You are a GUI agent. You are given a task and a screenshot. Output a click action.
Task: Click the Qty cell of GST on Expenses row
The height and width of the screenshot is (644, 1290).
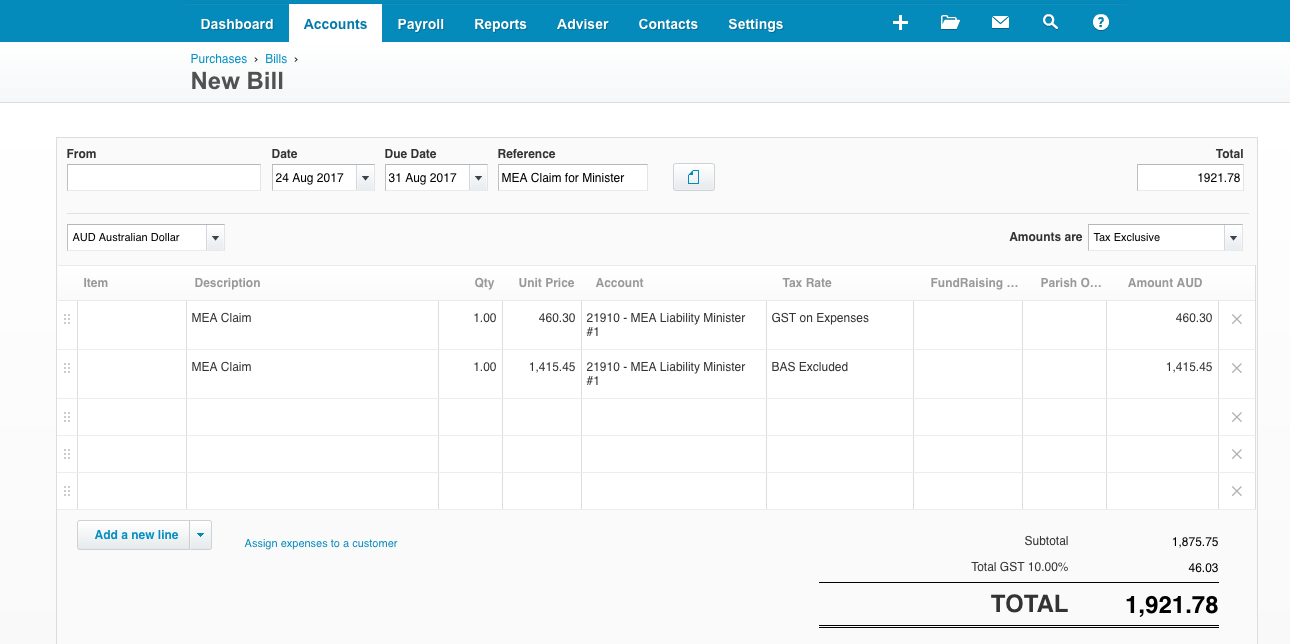point(471,325)
